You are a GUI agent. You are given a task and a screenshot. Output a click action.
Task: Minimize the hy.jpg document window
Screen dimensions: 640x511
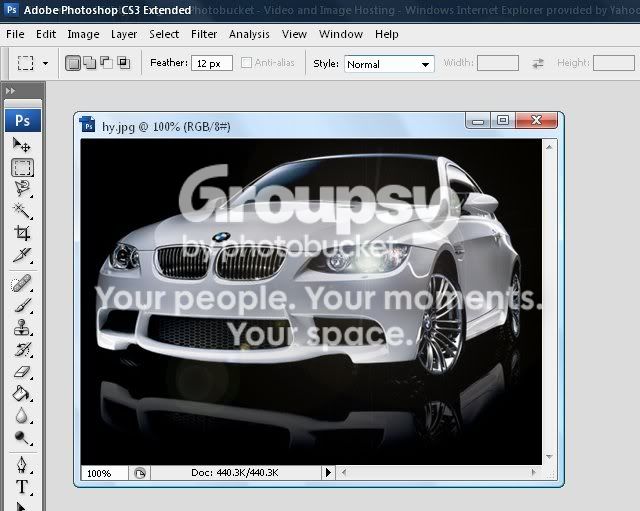(x=478, y=121)
